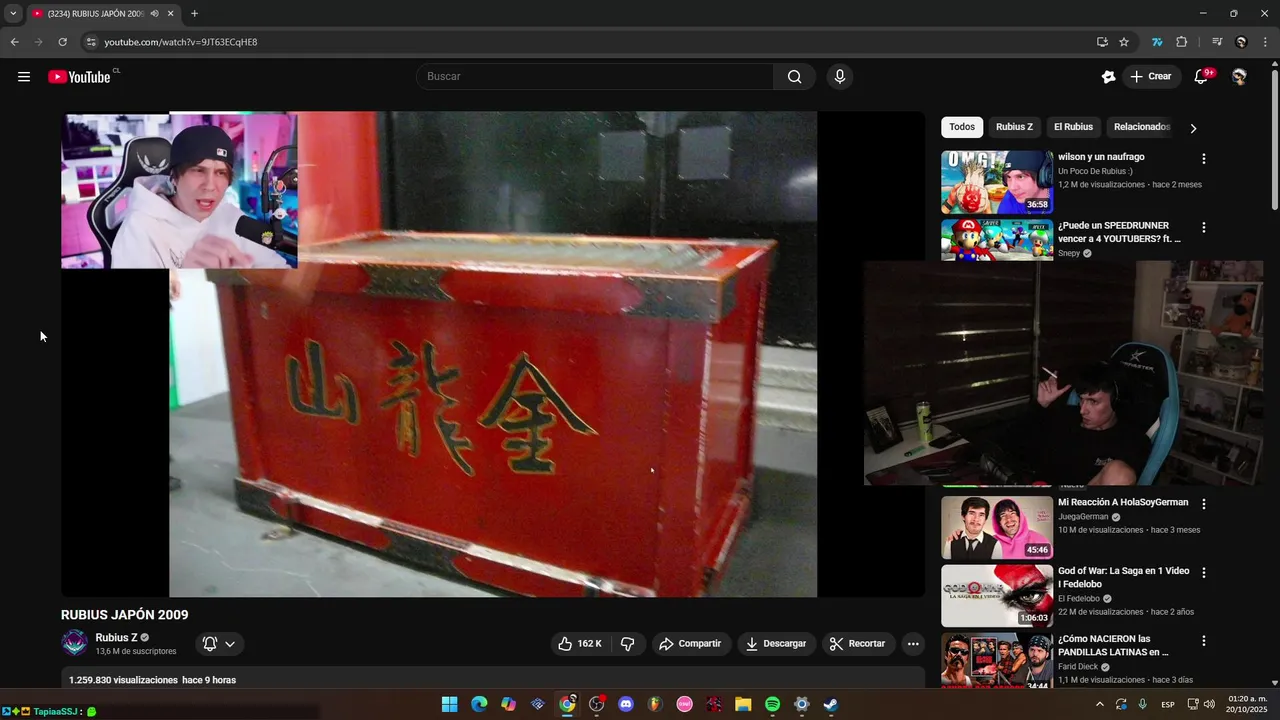Image resolution: width=1280 pixels, height=720 pixels.
Task: Open Discord from the taskbar
Action: tap(626, 705)
